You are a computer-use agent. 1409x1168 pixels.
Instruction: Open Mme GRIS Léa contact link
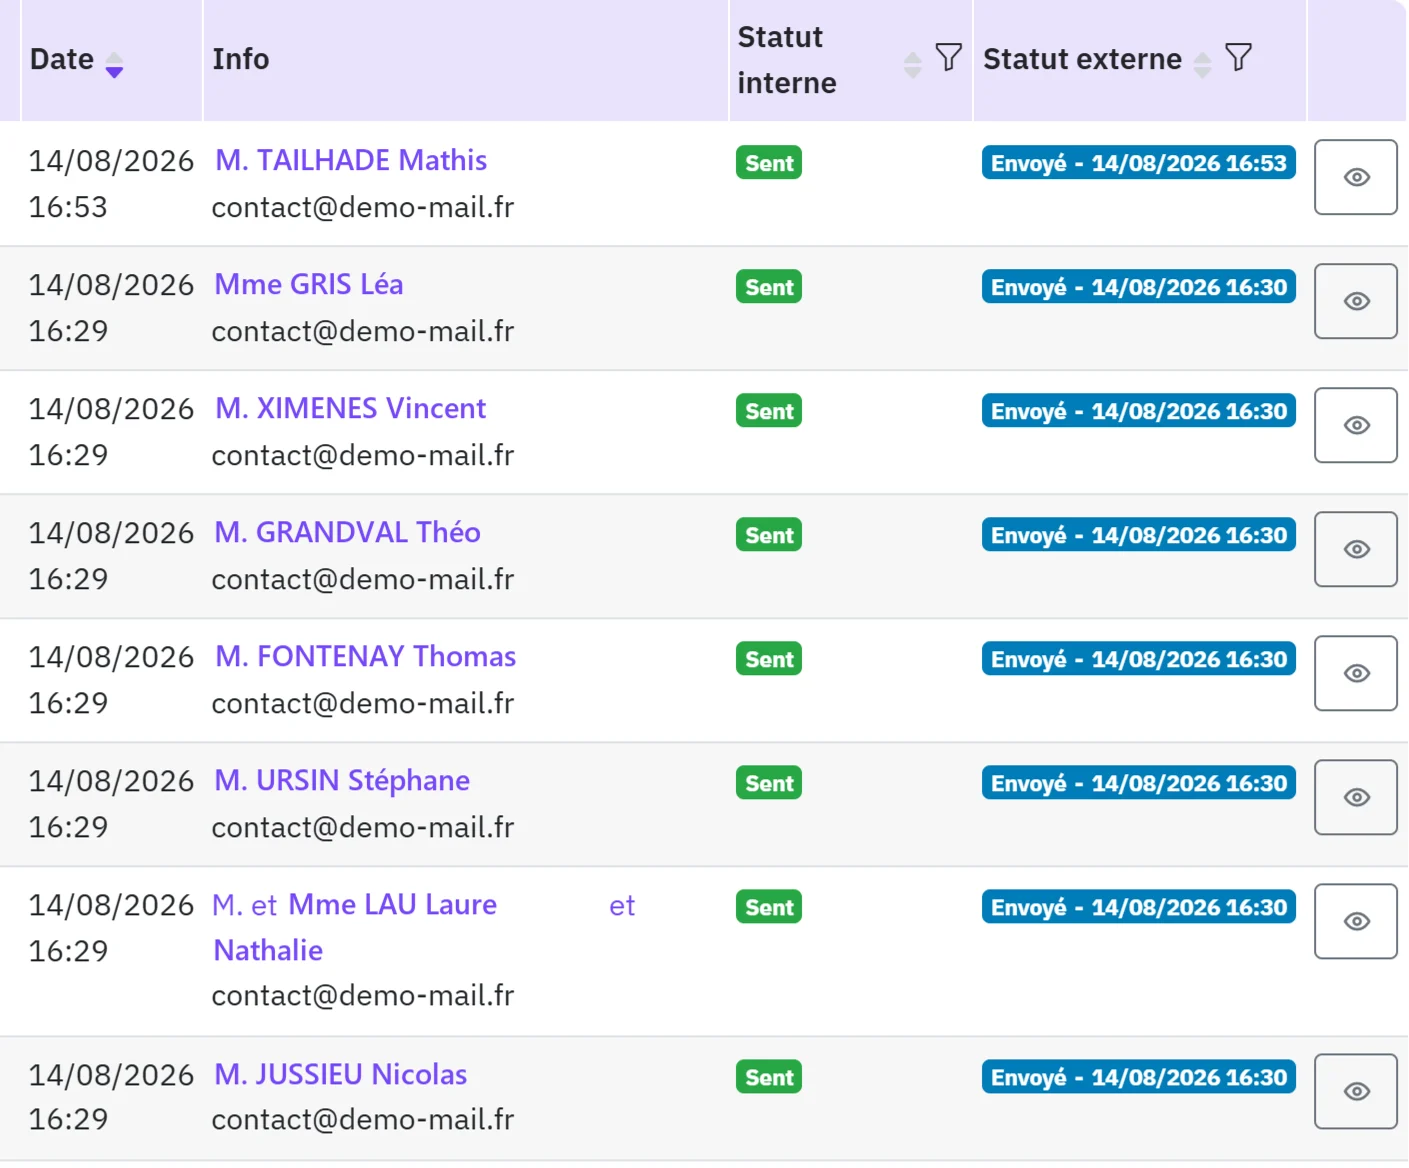[309, 284]
